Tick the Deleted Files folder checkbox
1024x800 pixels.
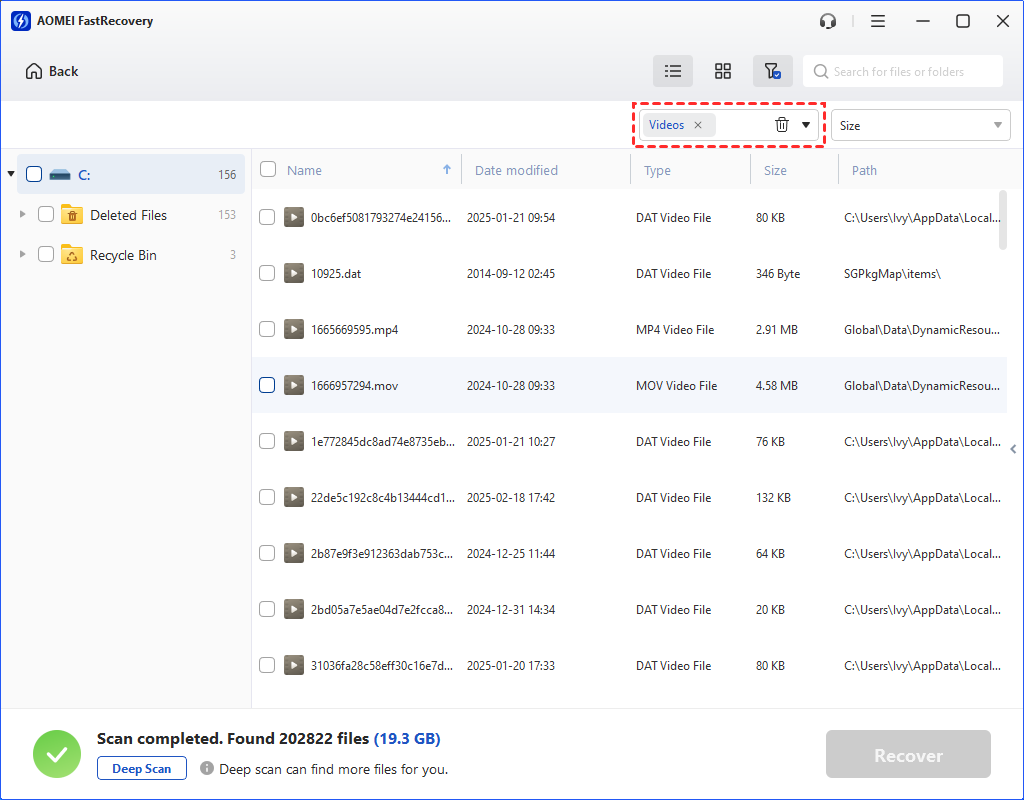pos(46,215)
